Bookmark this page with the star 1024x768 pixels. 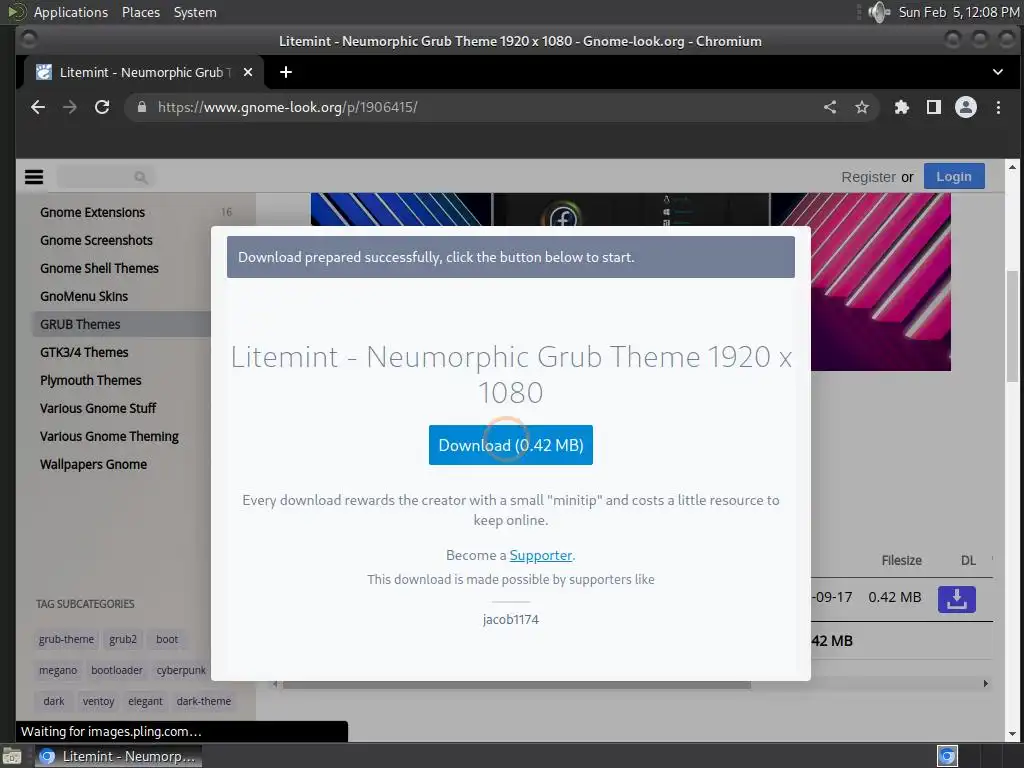tap(862, 107)
